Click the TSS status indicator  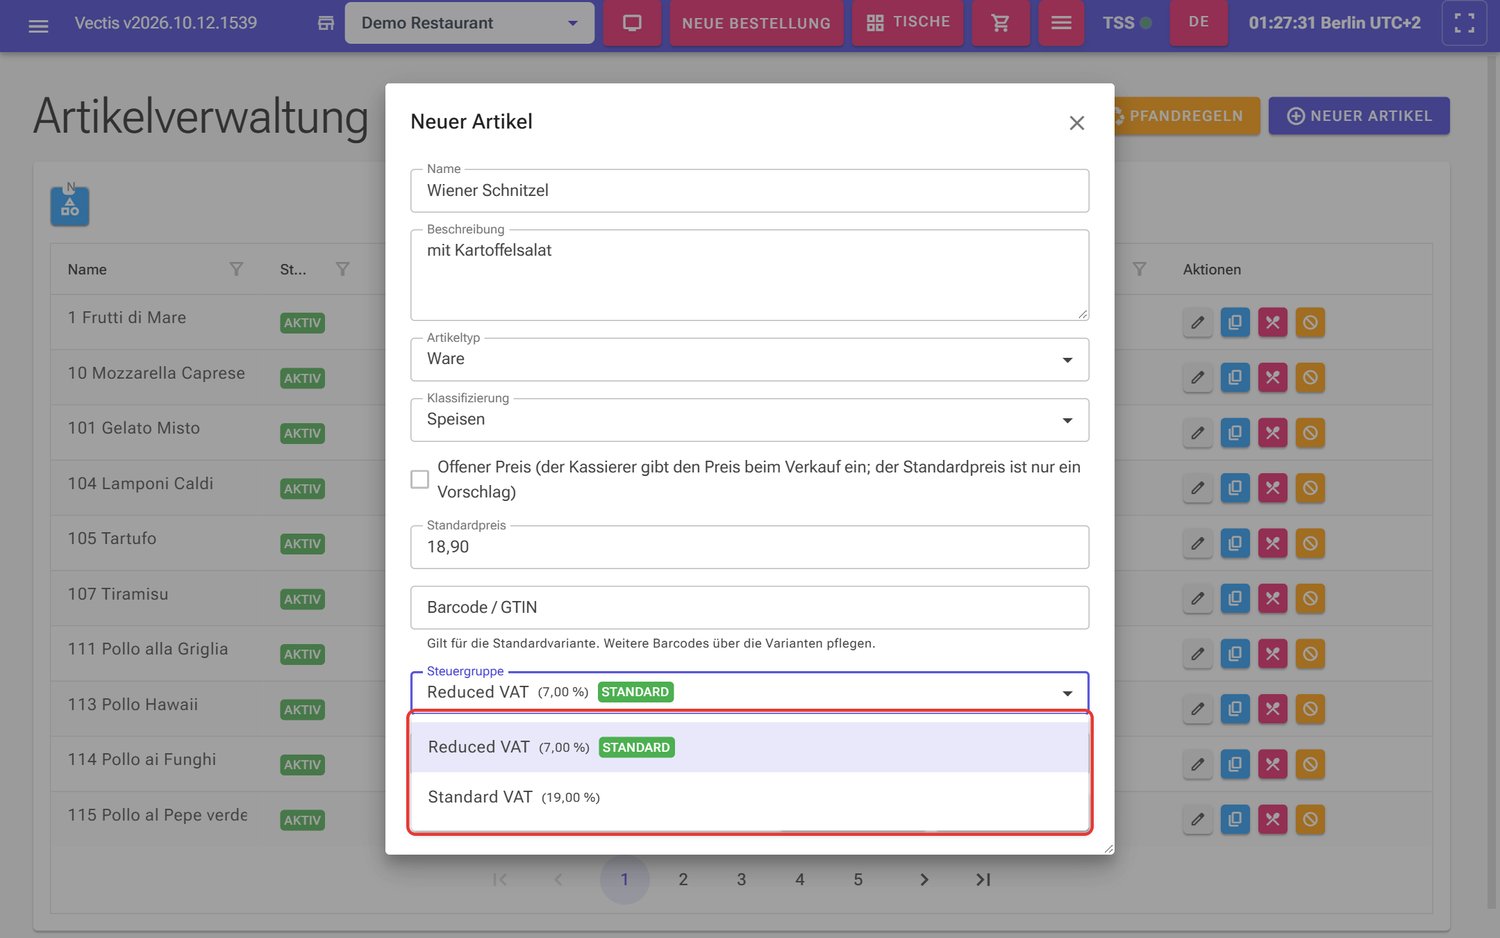click(1127, 23)
